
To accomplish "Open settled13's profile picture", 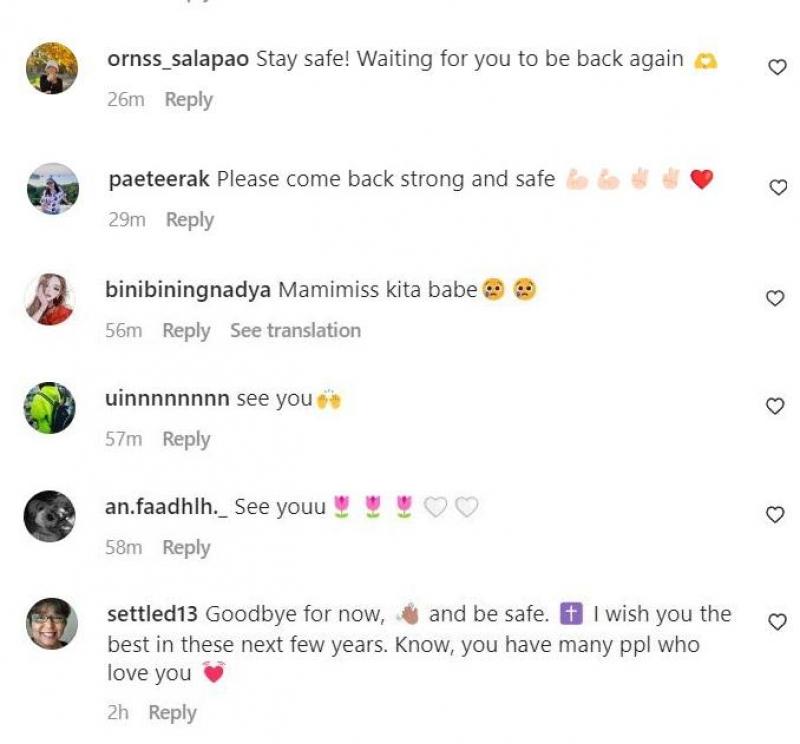I will (52, 623).
